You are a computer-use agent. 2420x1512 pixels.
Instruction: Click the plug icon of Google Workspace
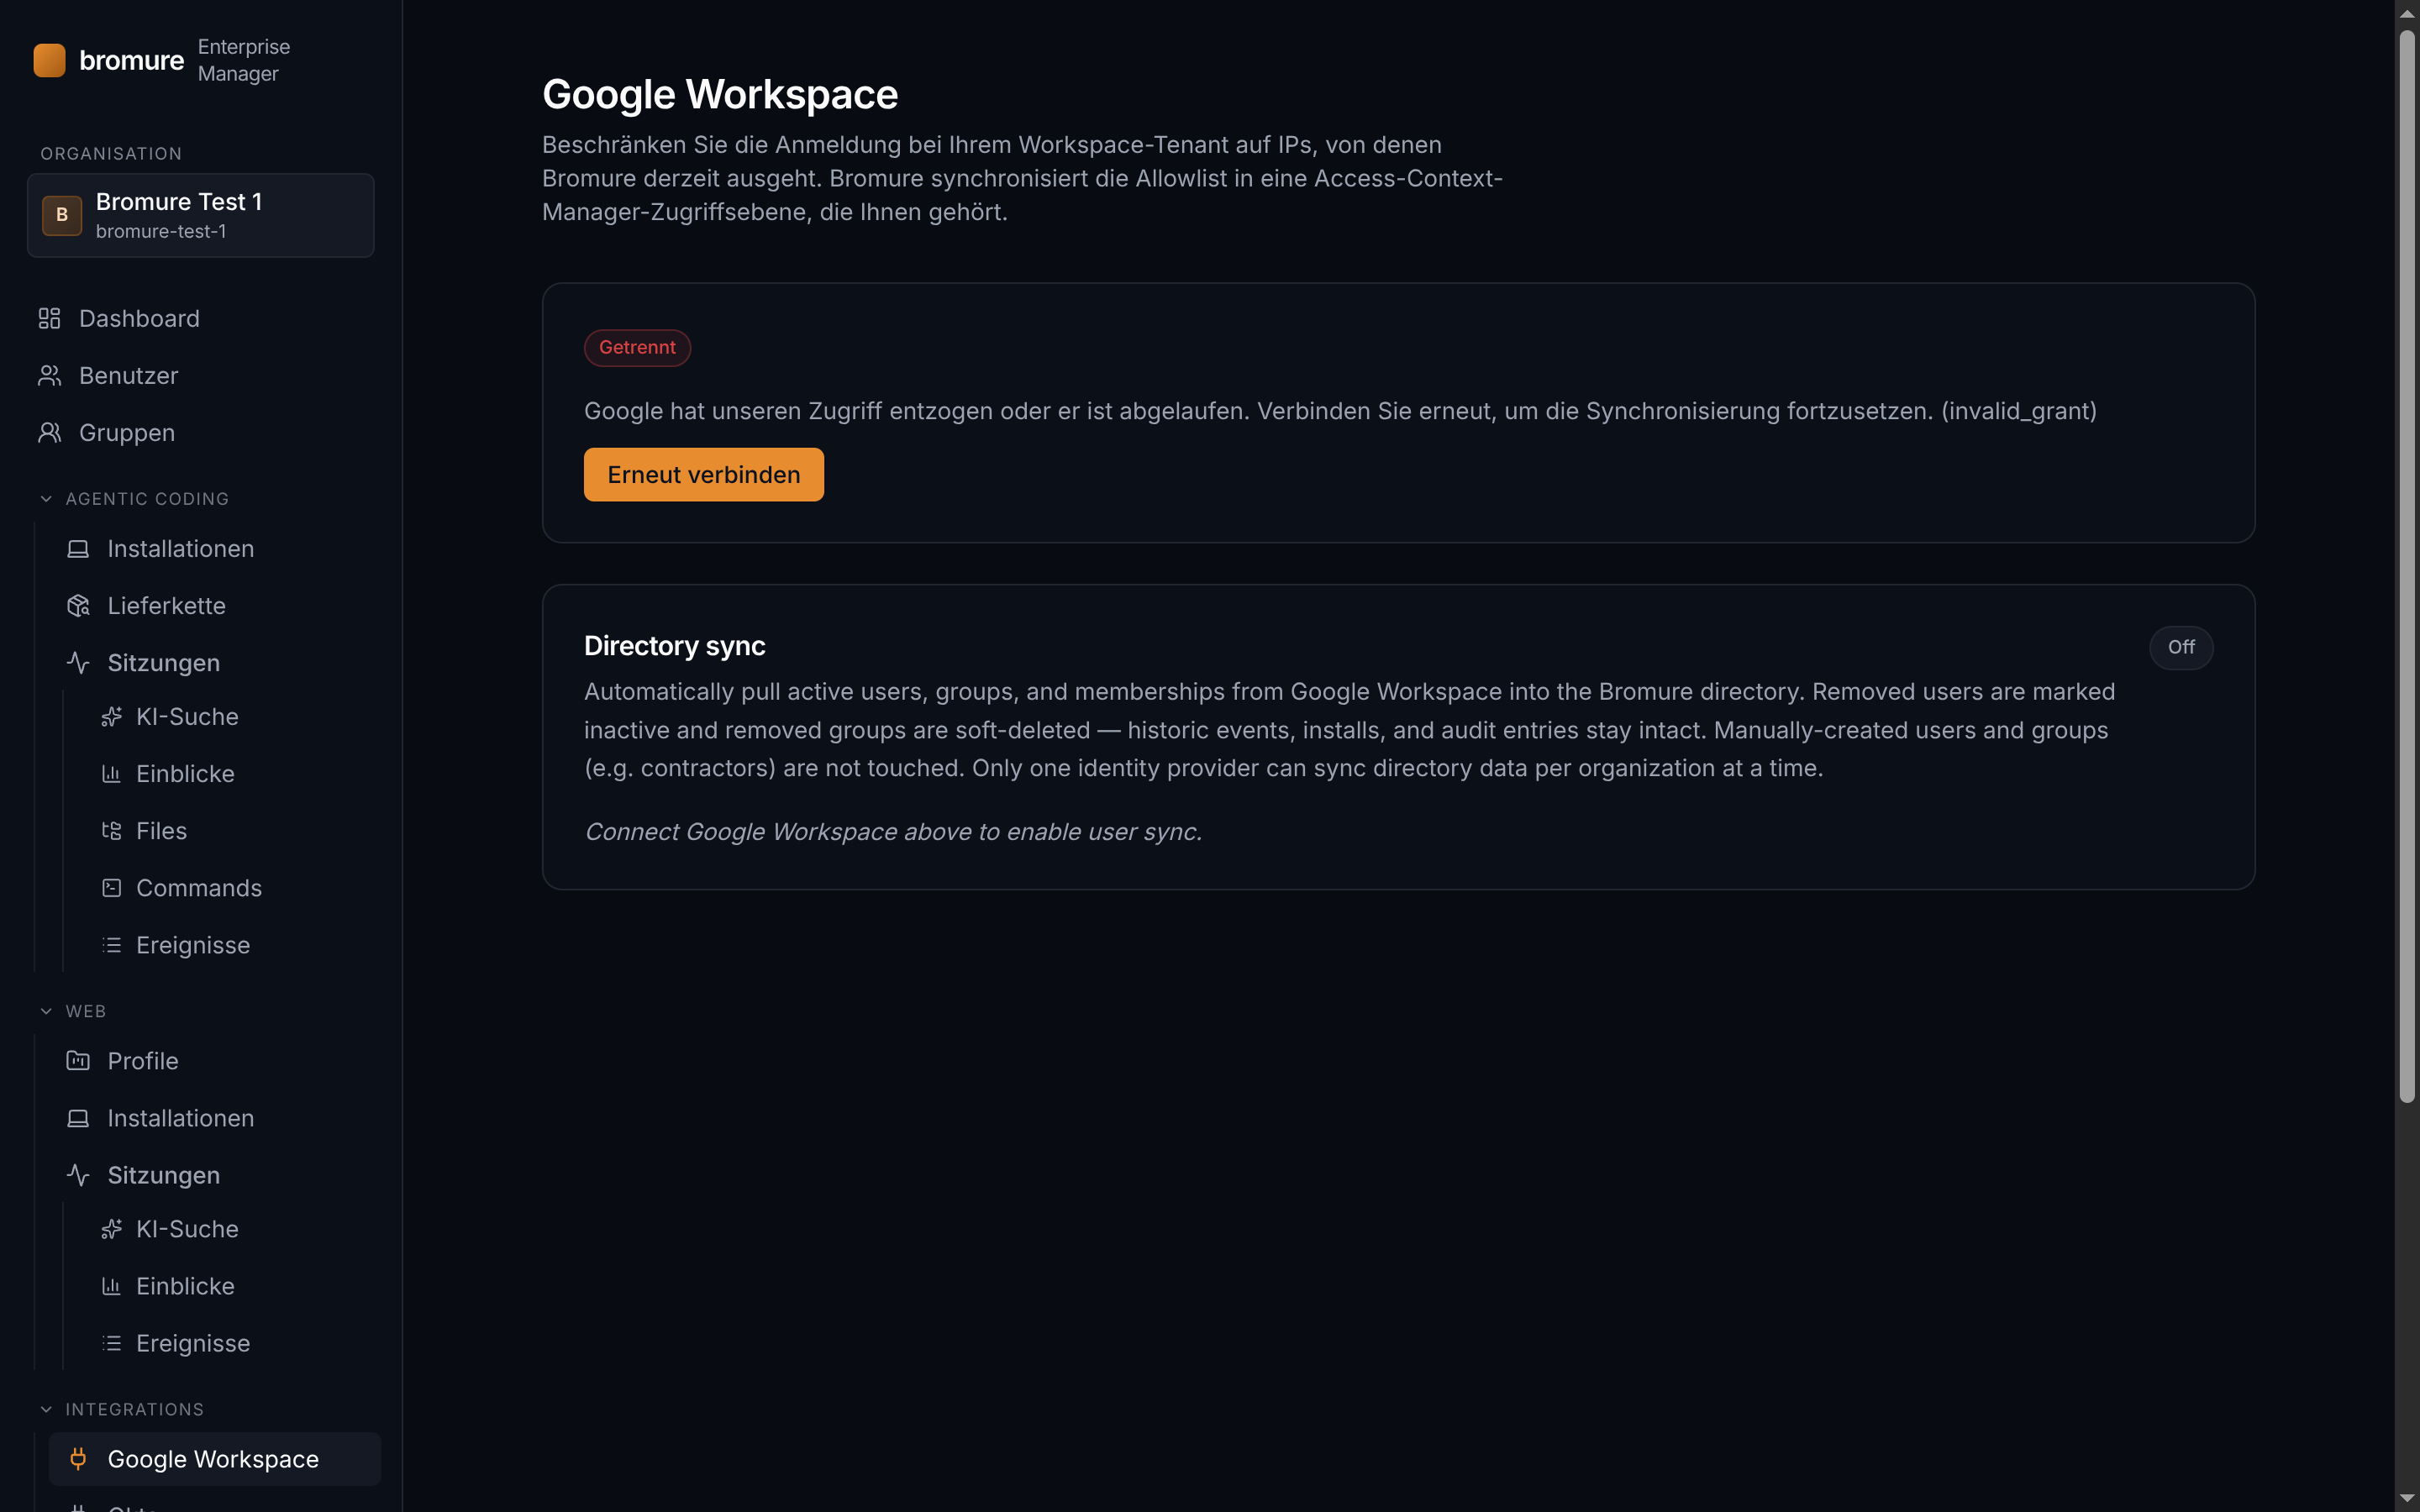click(x=78, y=1459)
